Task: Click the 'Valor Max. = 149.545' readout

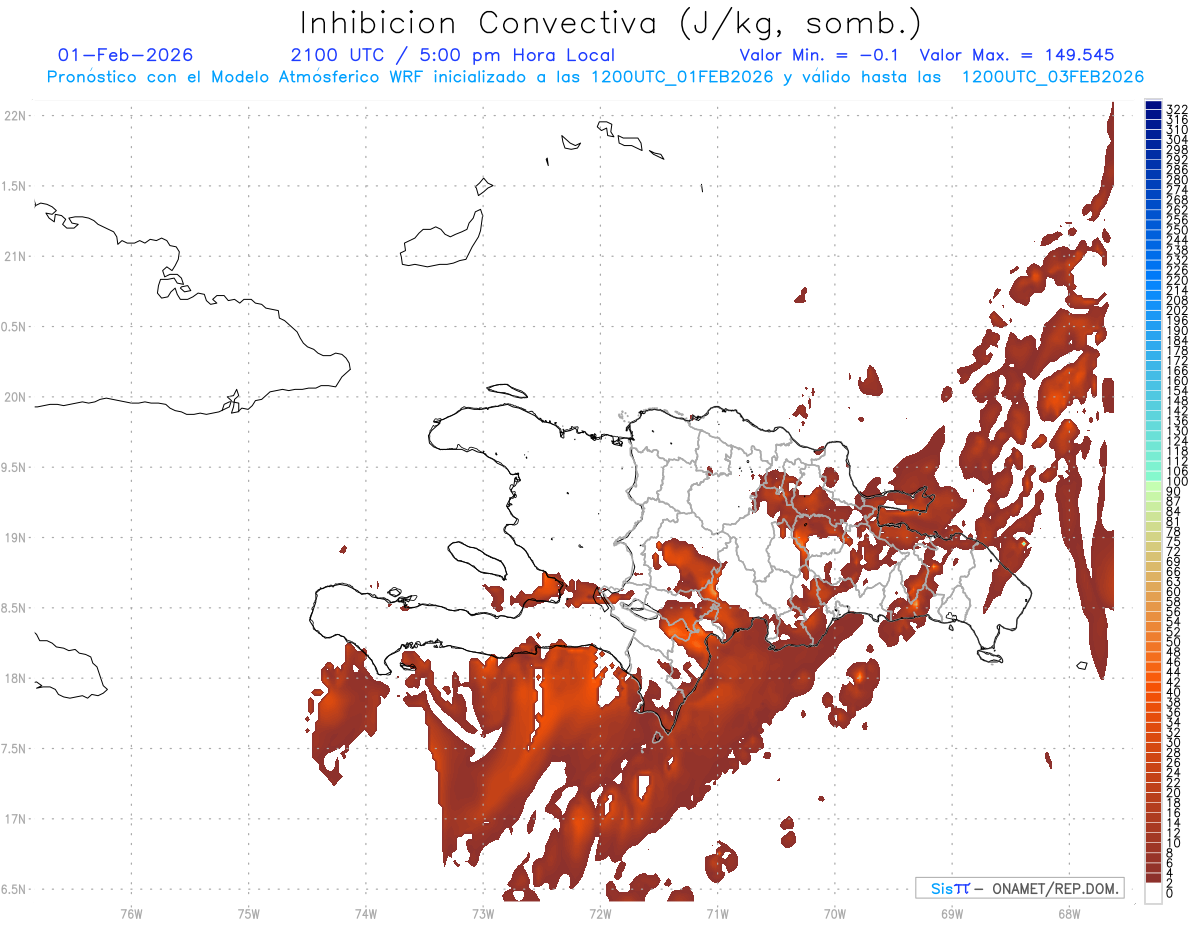Action: pyautogui.click(x=1017, y=55)
